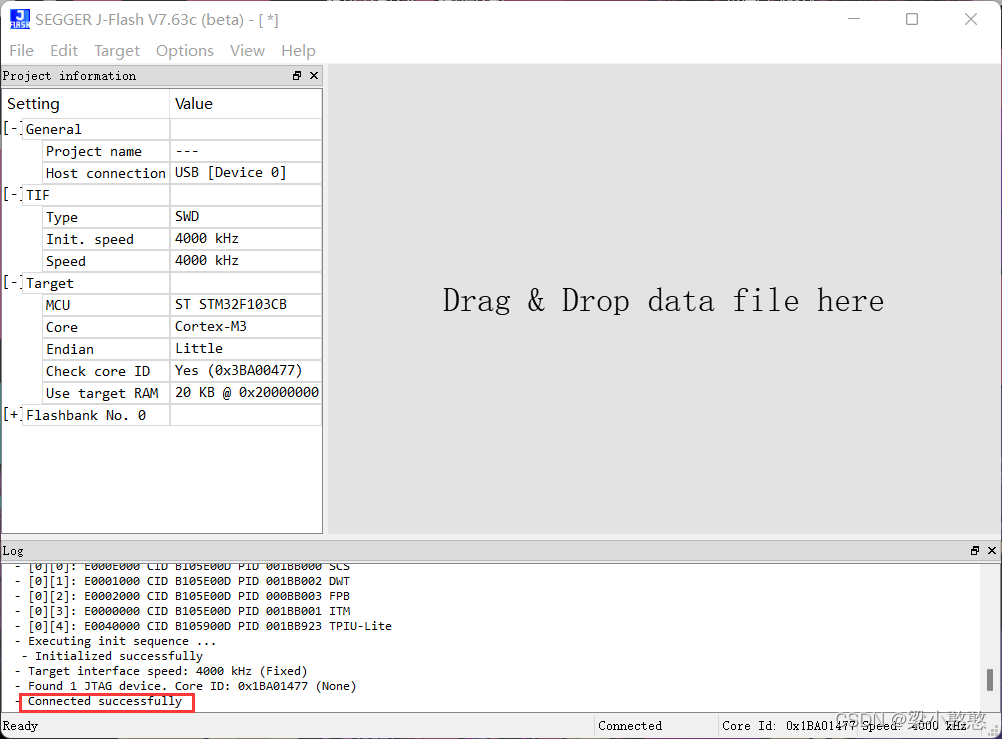Select the Type setting under TIF

[x=182, y=217]
